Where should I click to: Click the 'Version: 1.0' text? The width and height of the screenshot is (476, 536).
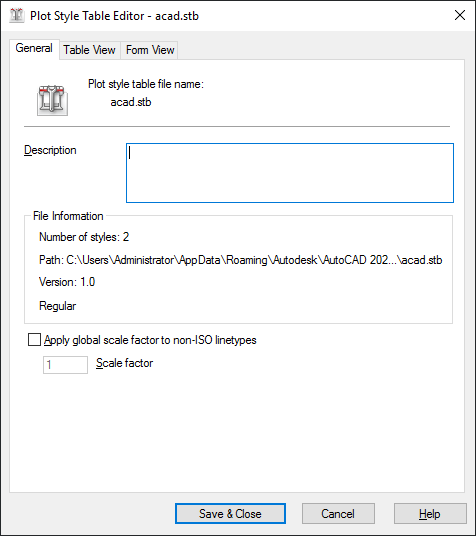pyautogui.click(x=67, y=282)
